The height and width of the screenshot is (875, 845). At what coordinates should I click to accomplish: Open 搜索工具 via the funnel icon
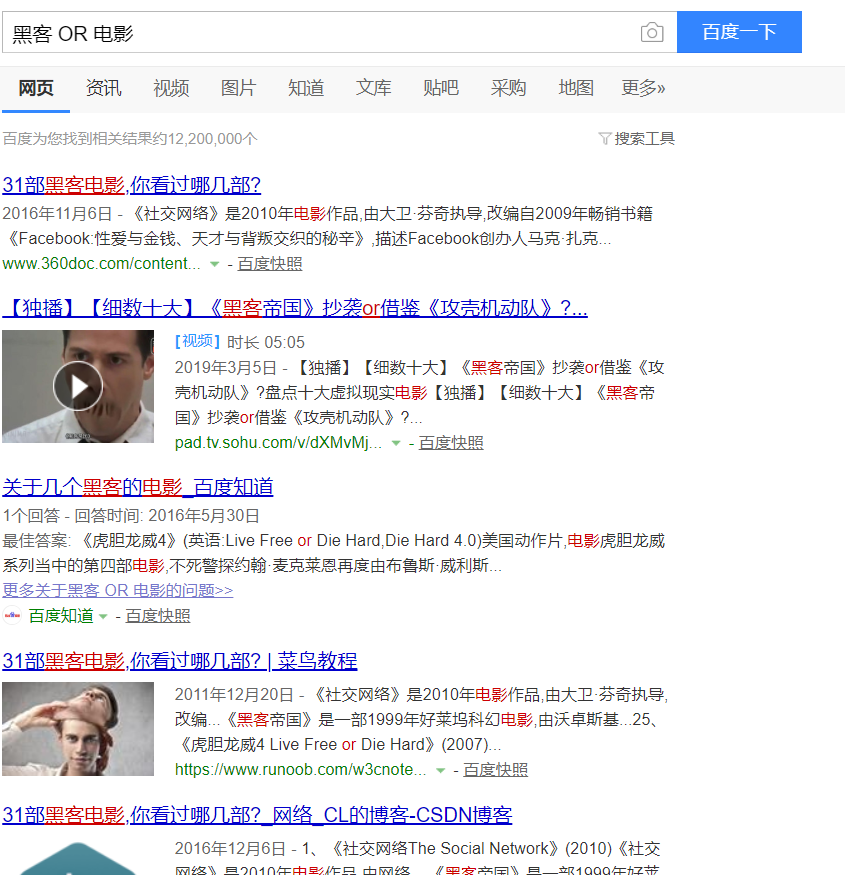pos(636,139)
